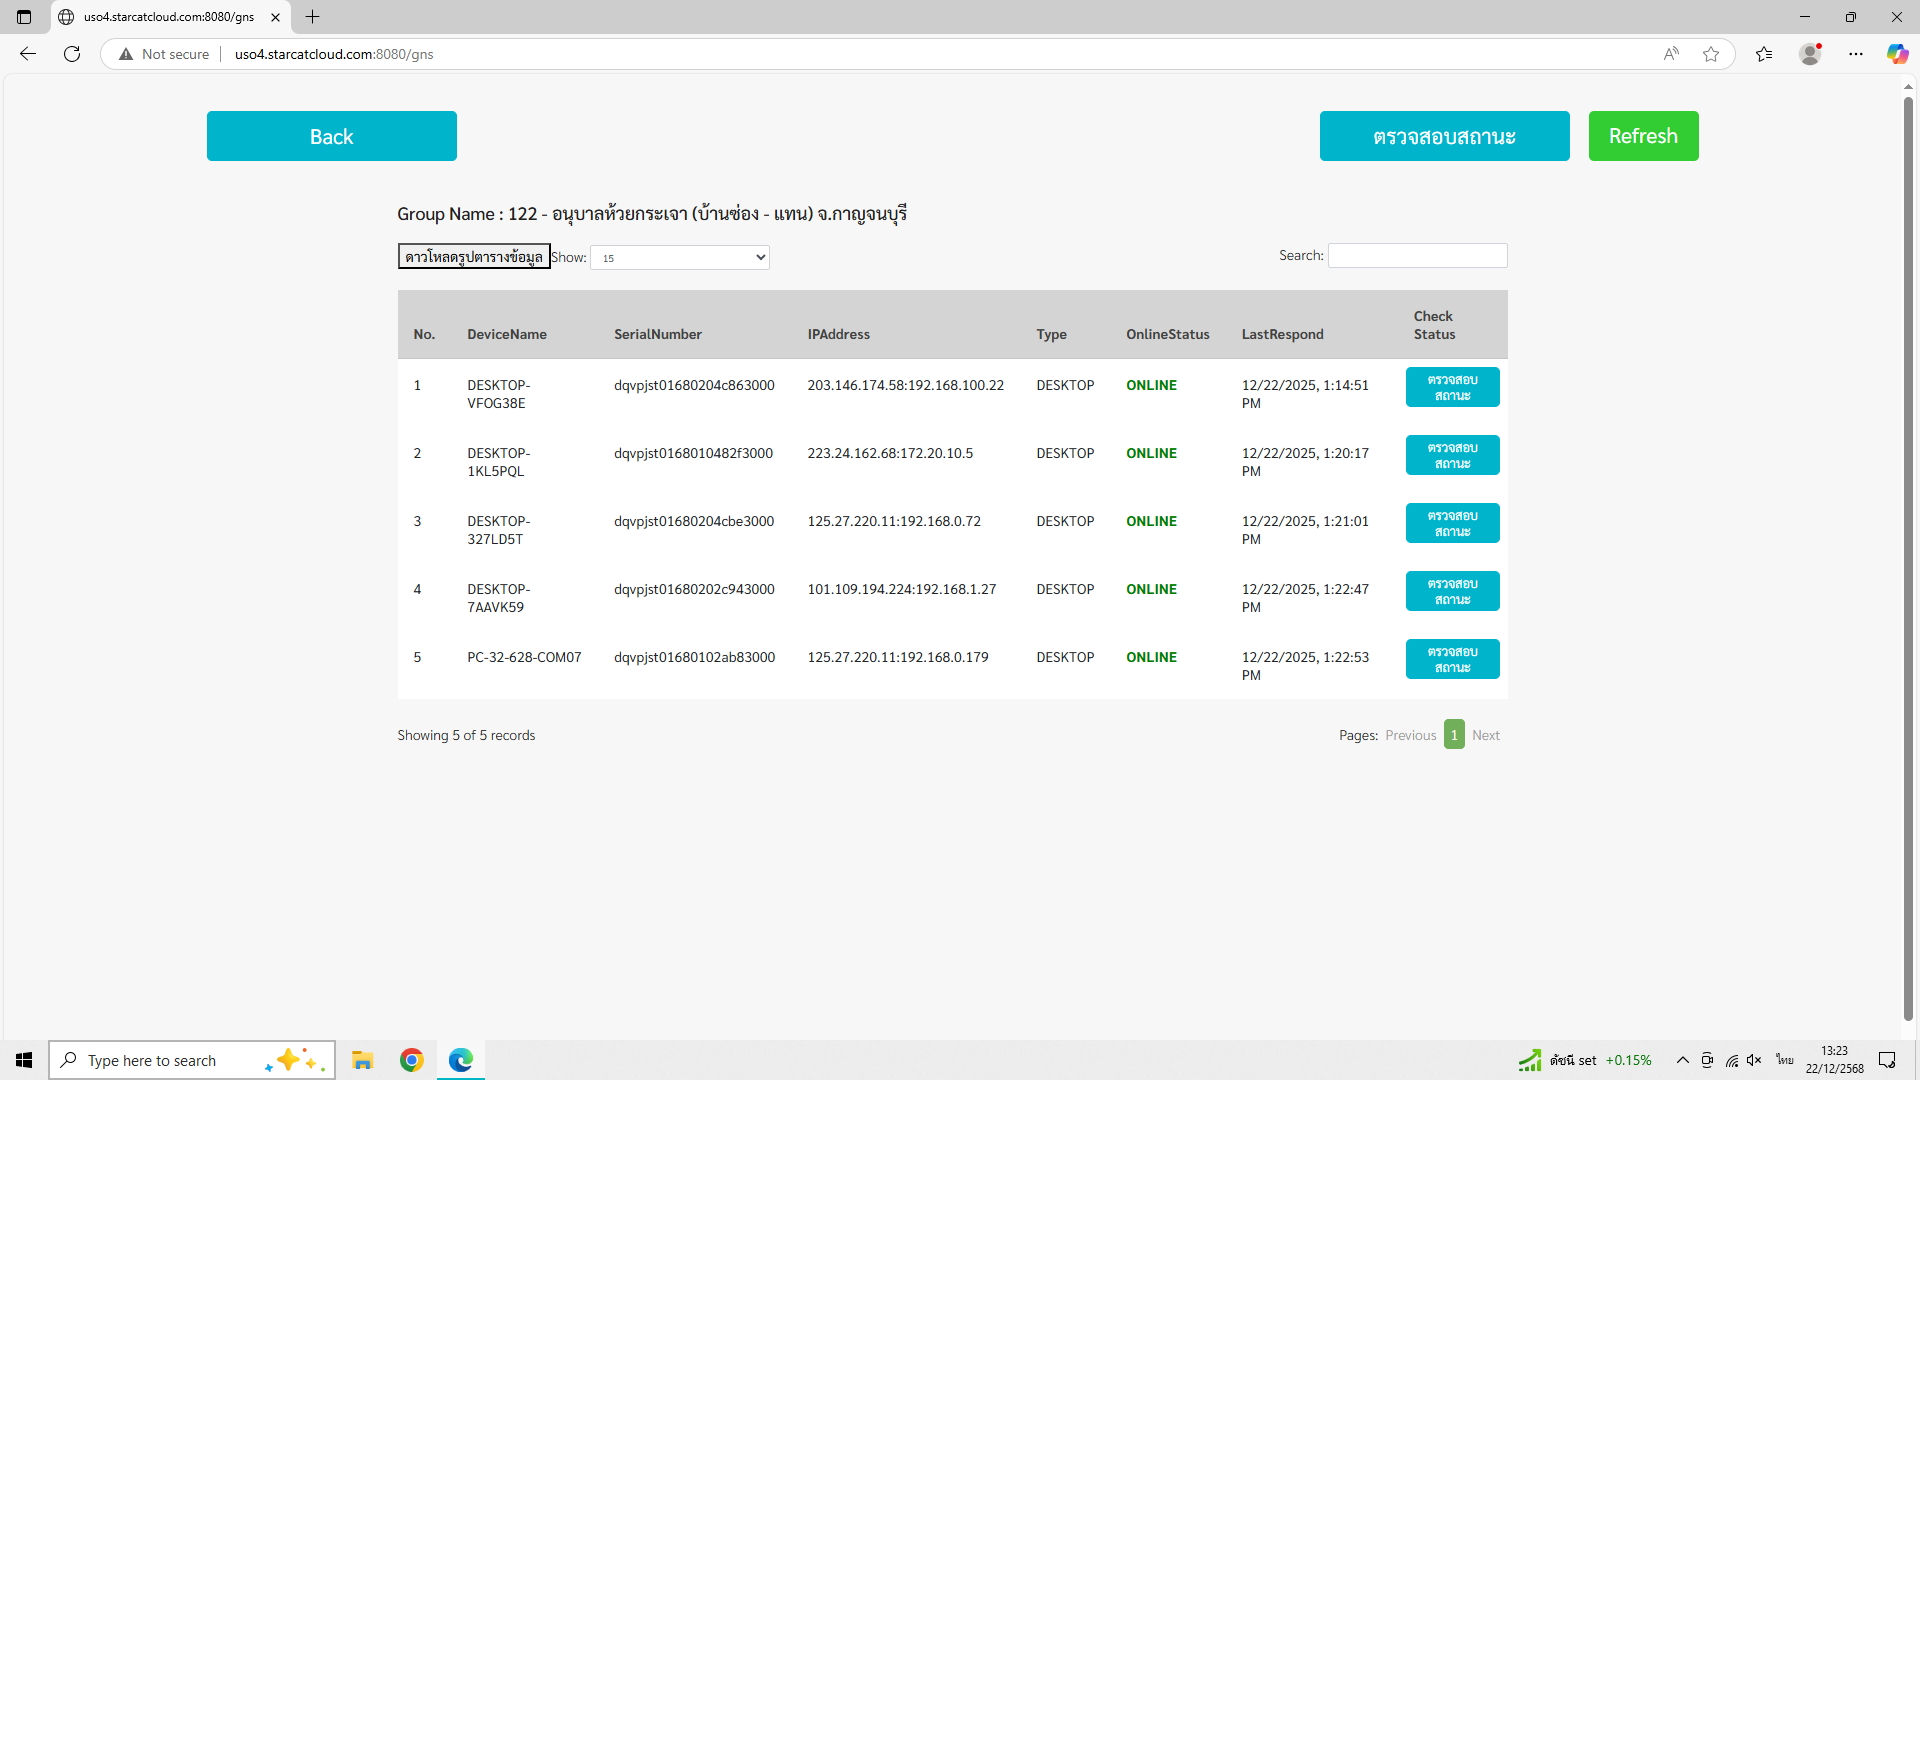Expand the Show entries dropdown

coord(680,258)
